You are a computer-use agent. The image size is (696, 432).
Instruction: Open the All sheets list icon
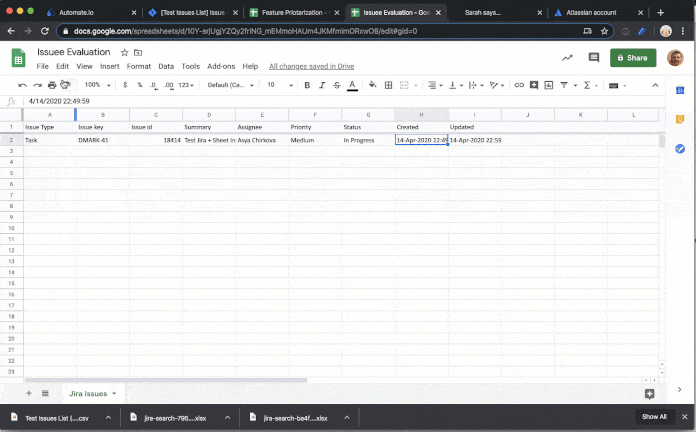pos(45,393)
